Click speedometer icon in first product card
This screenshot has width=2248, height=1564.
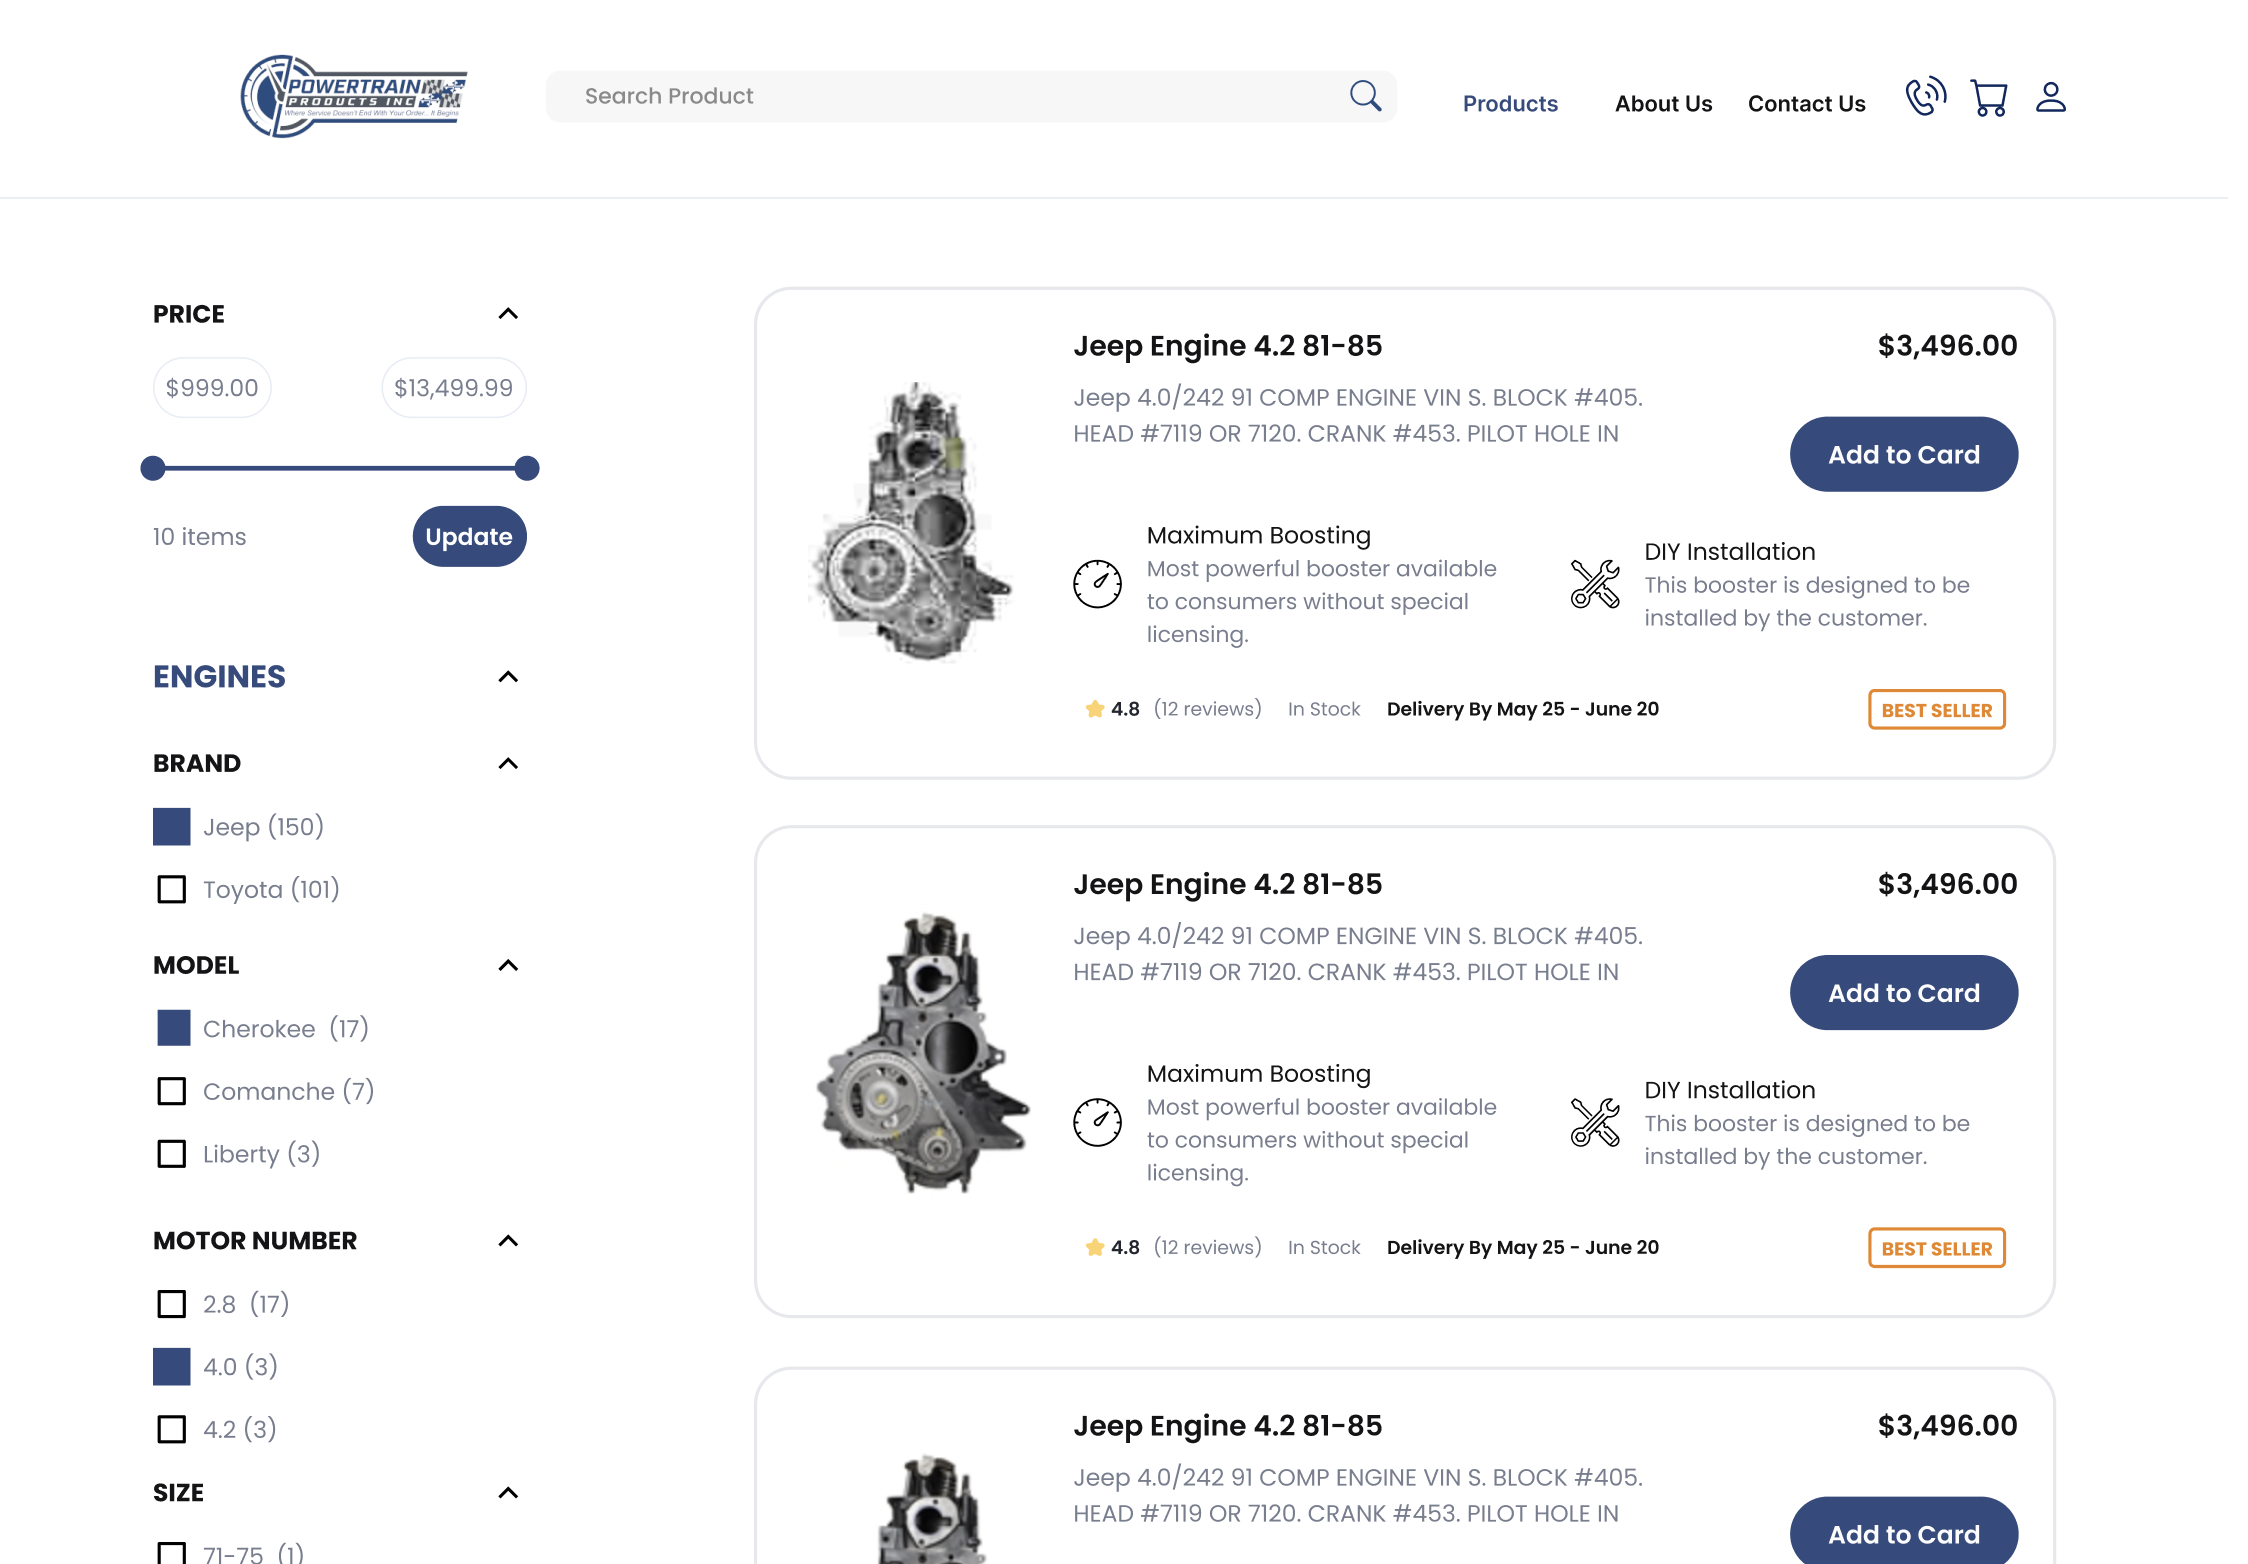point(1097,584)
